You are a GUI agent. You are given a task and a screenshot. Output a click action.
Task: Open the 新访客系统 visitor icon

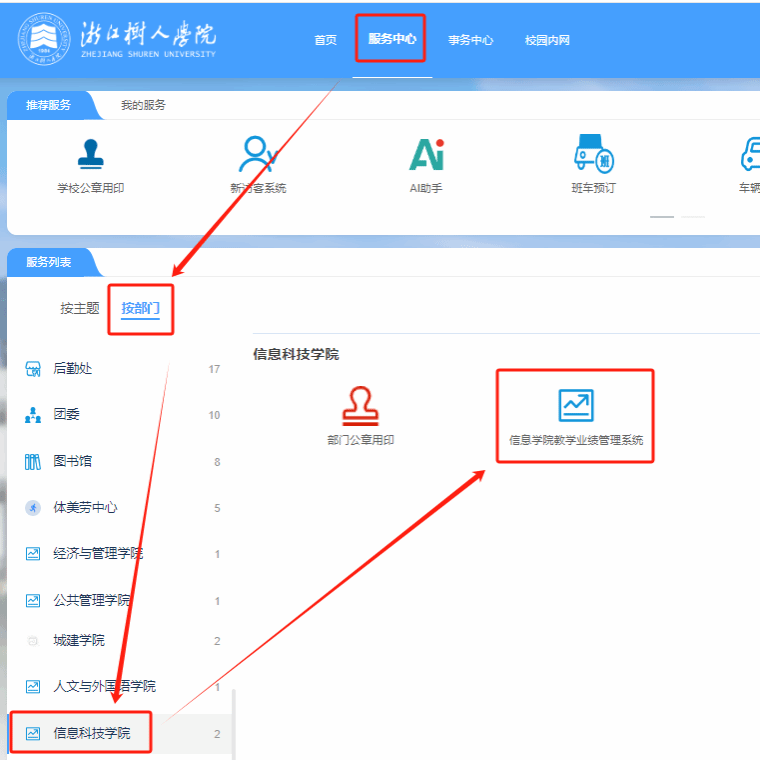(x=257, y=155)
